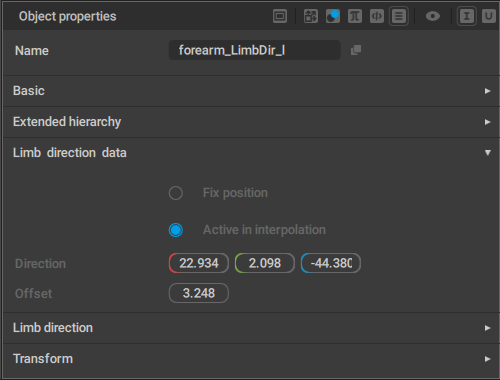
Task: Click the transform arrows icon in header
Action: pos(311,16)
